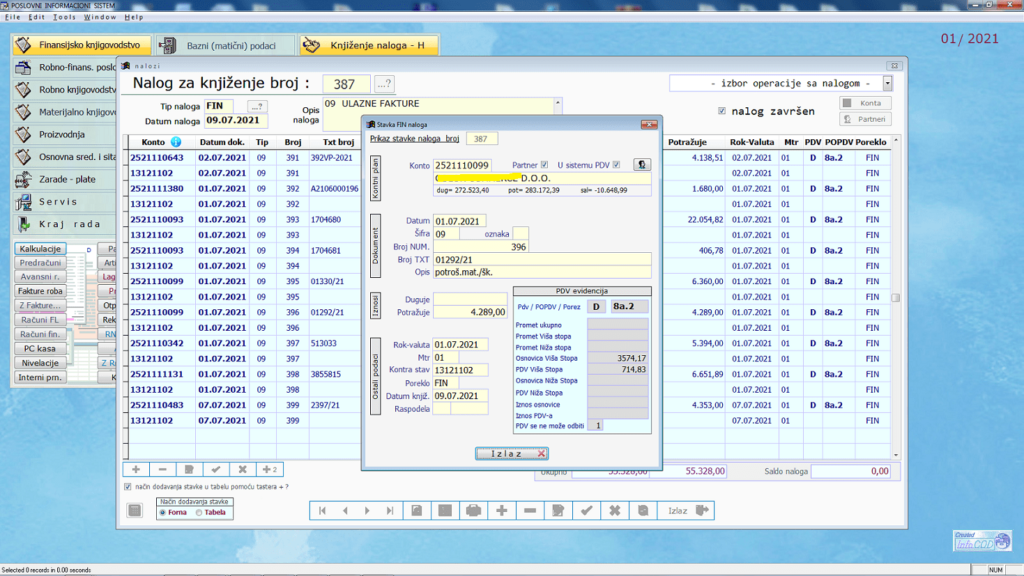
Task: Open Edit menu
Action: (37, 17)
